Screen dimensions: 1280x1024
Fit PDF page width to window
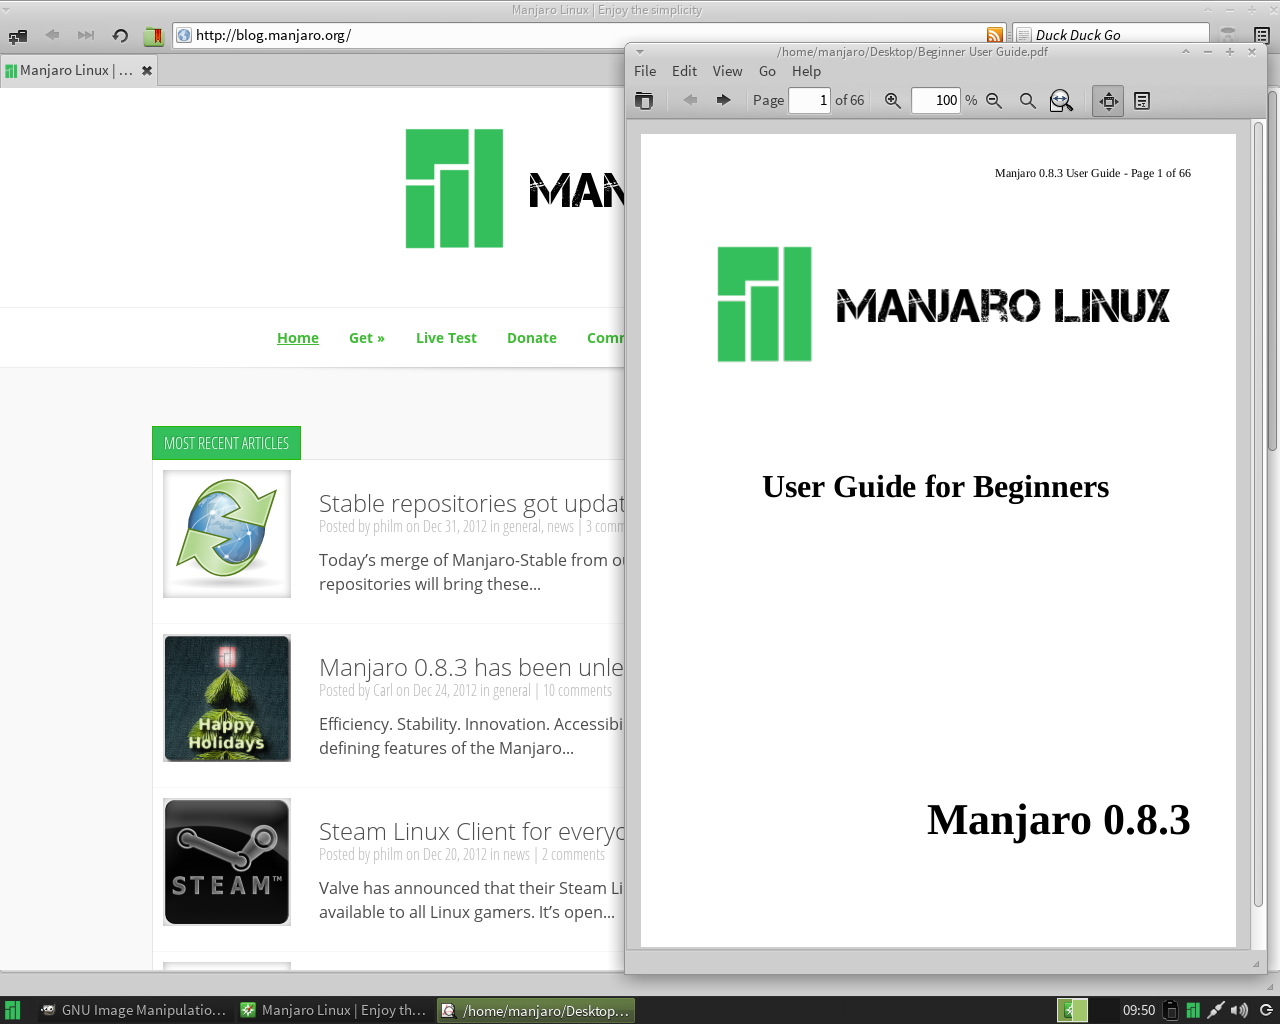tap(1061, 100)
